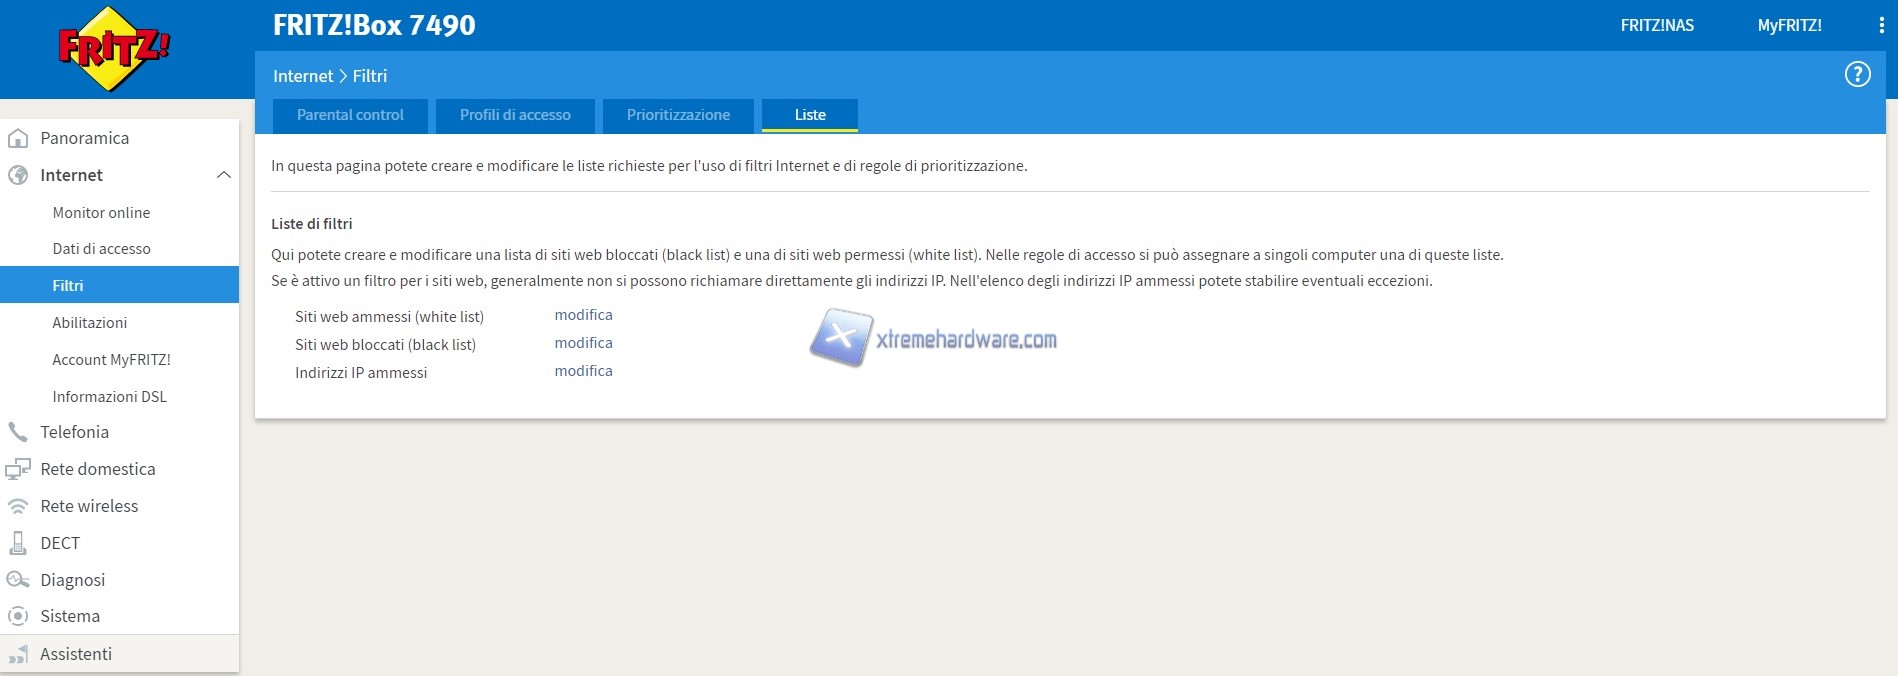Edit the white list via modifica

(x=583, y=315)
